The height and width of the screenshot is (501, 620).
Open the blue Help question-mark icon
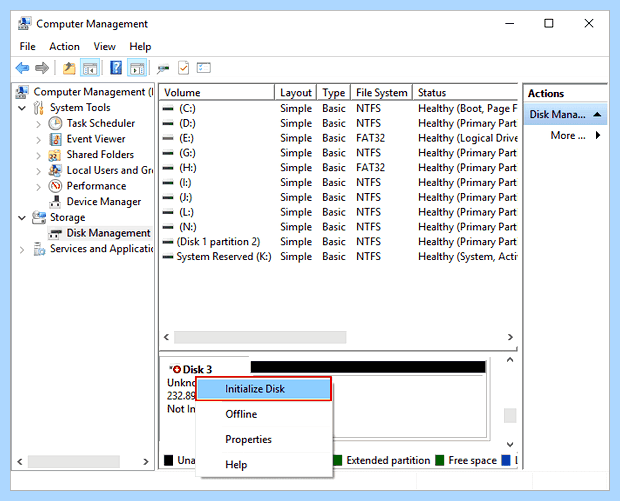pos(116,68)
